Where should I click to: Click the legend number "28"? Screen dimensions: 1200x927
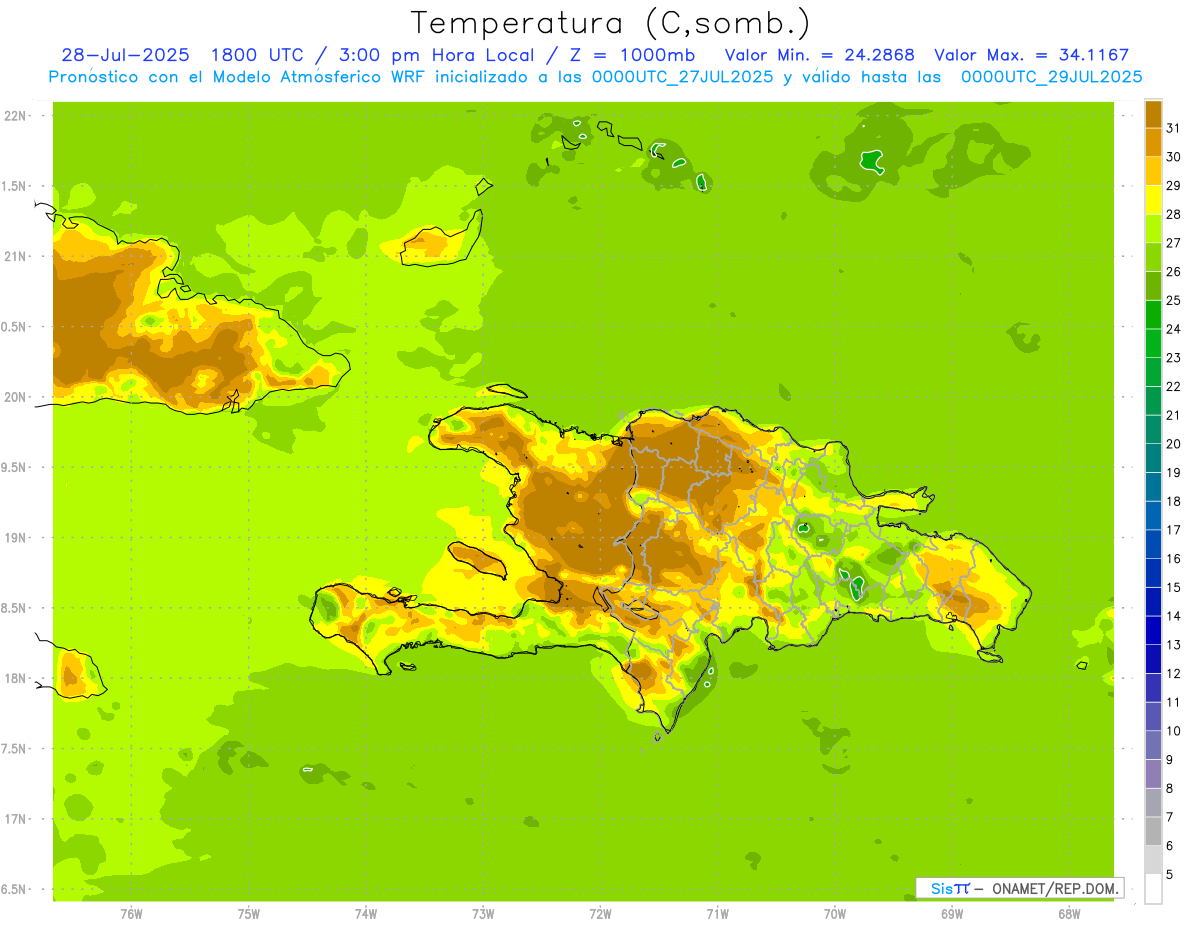pos(1173,214)
